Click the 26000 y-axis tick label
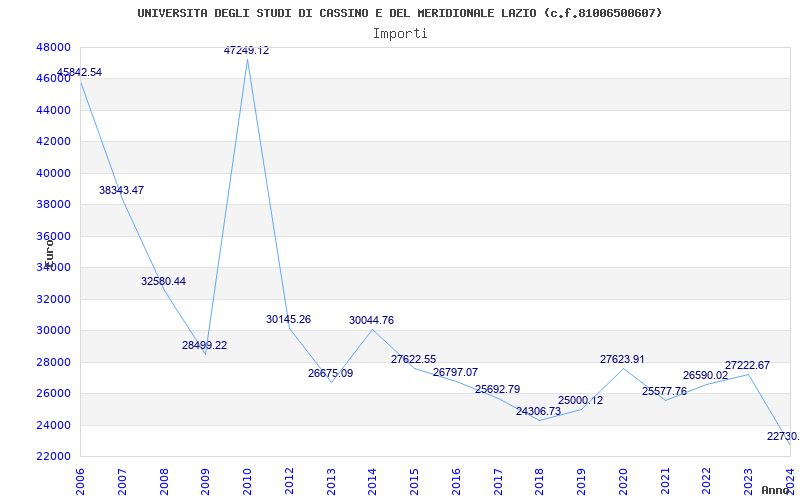 53,393
